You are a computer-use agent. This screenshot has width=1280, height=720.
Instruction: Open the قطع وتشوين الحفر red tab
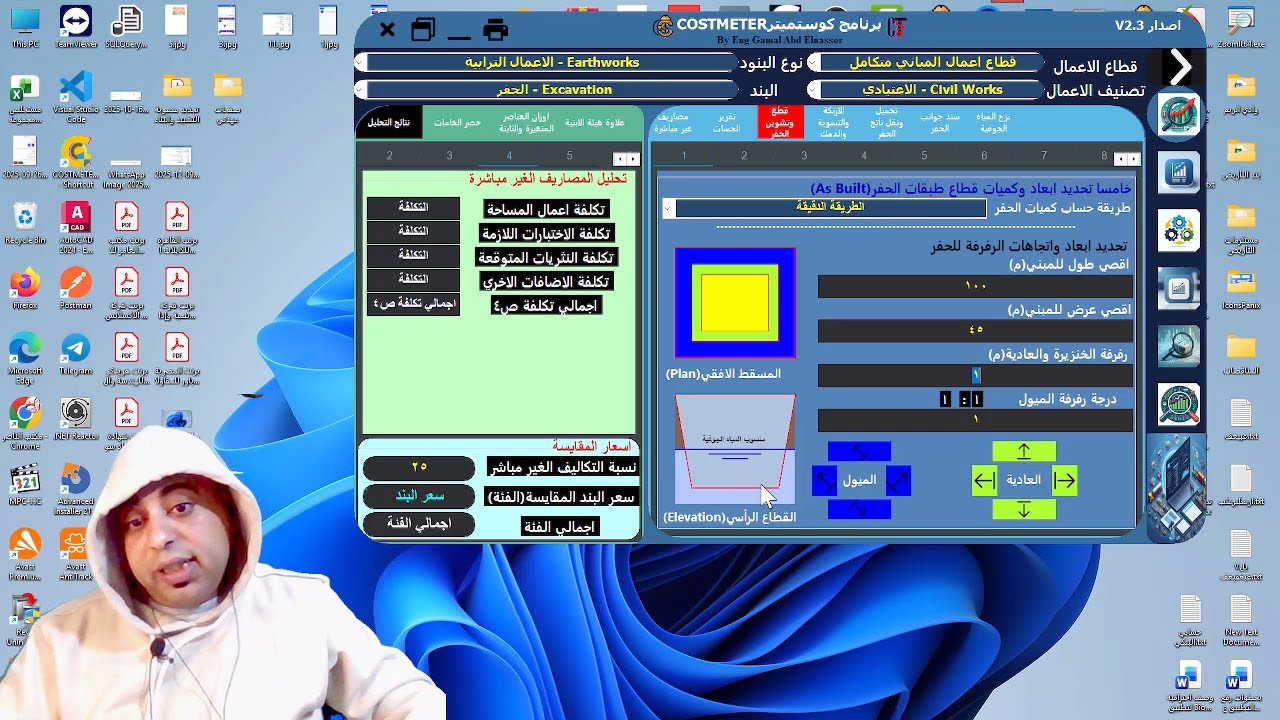click(x=780, y=122)
